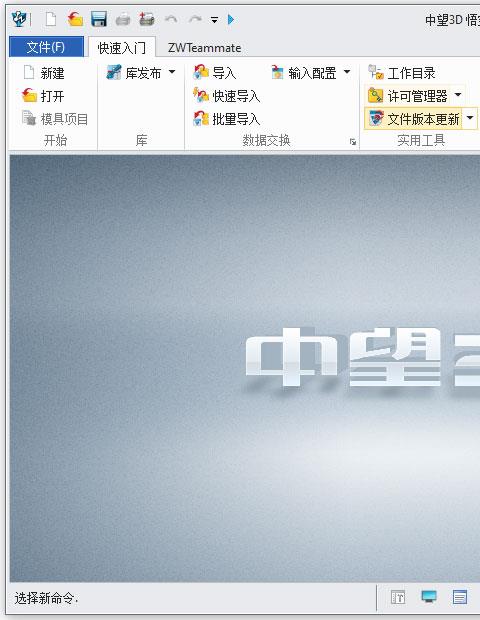Expand the 许可管理器 dropdown arrow

click(458, 95)
